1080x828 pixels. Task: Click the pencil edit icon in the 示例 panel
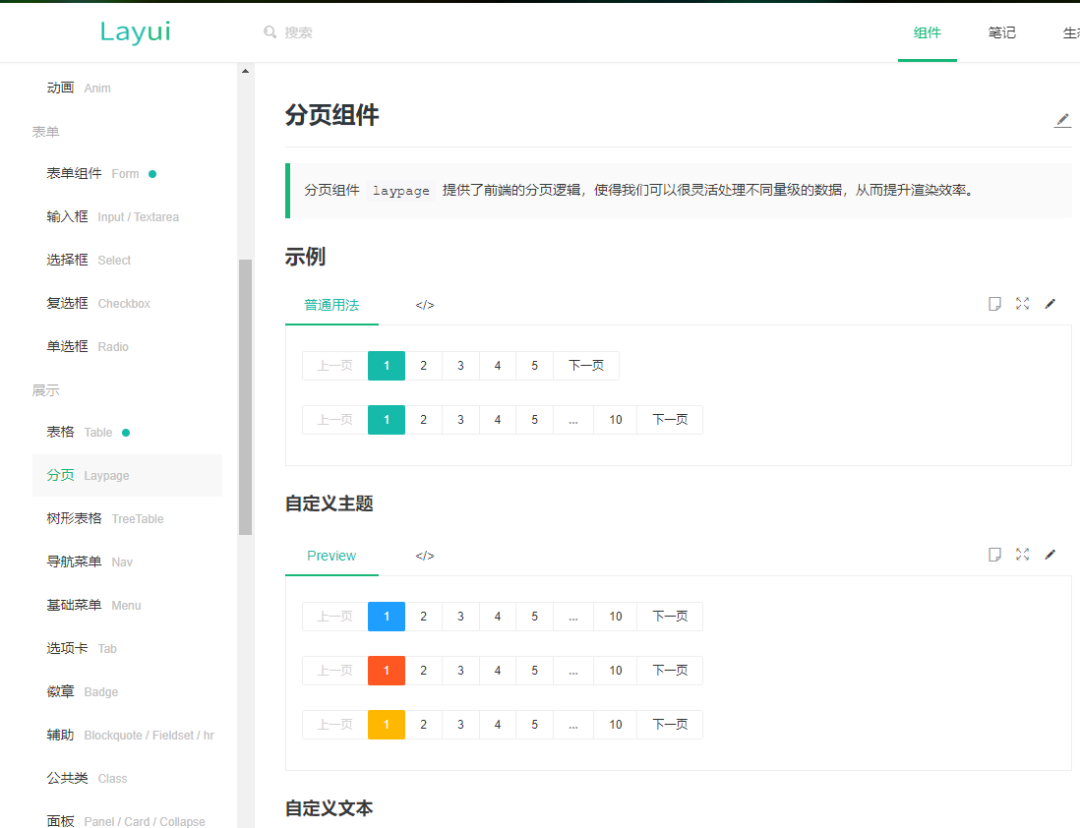1050,304
